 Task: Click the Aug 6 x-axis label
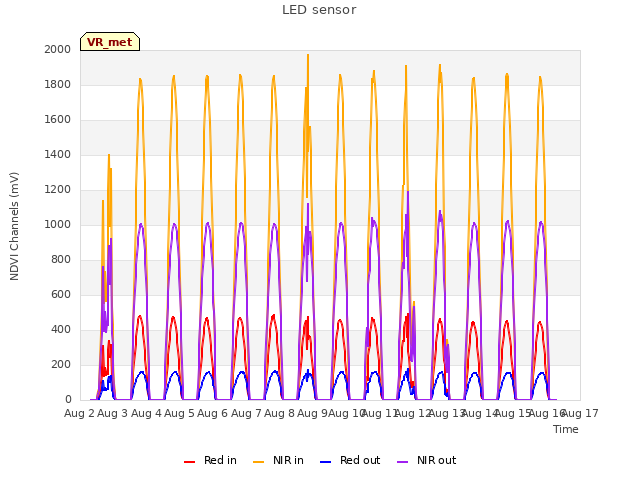tap(212, 413)
